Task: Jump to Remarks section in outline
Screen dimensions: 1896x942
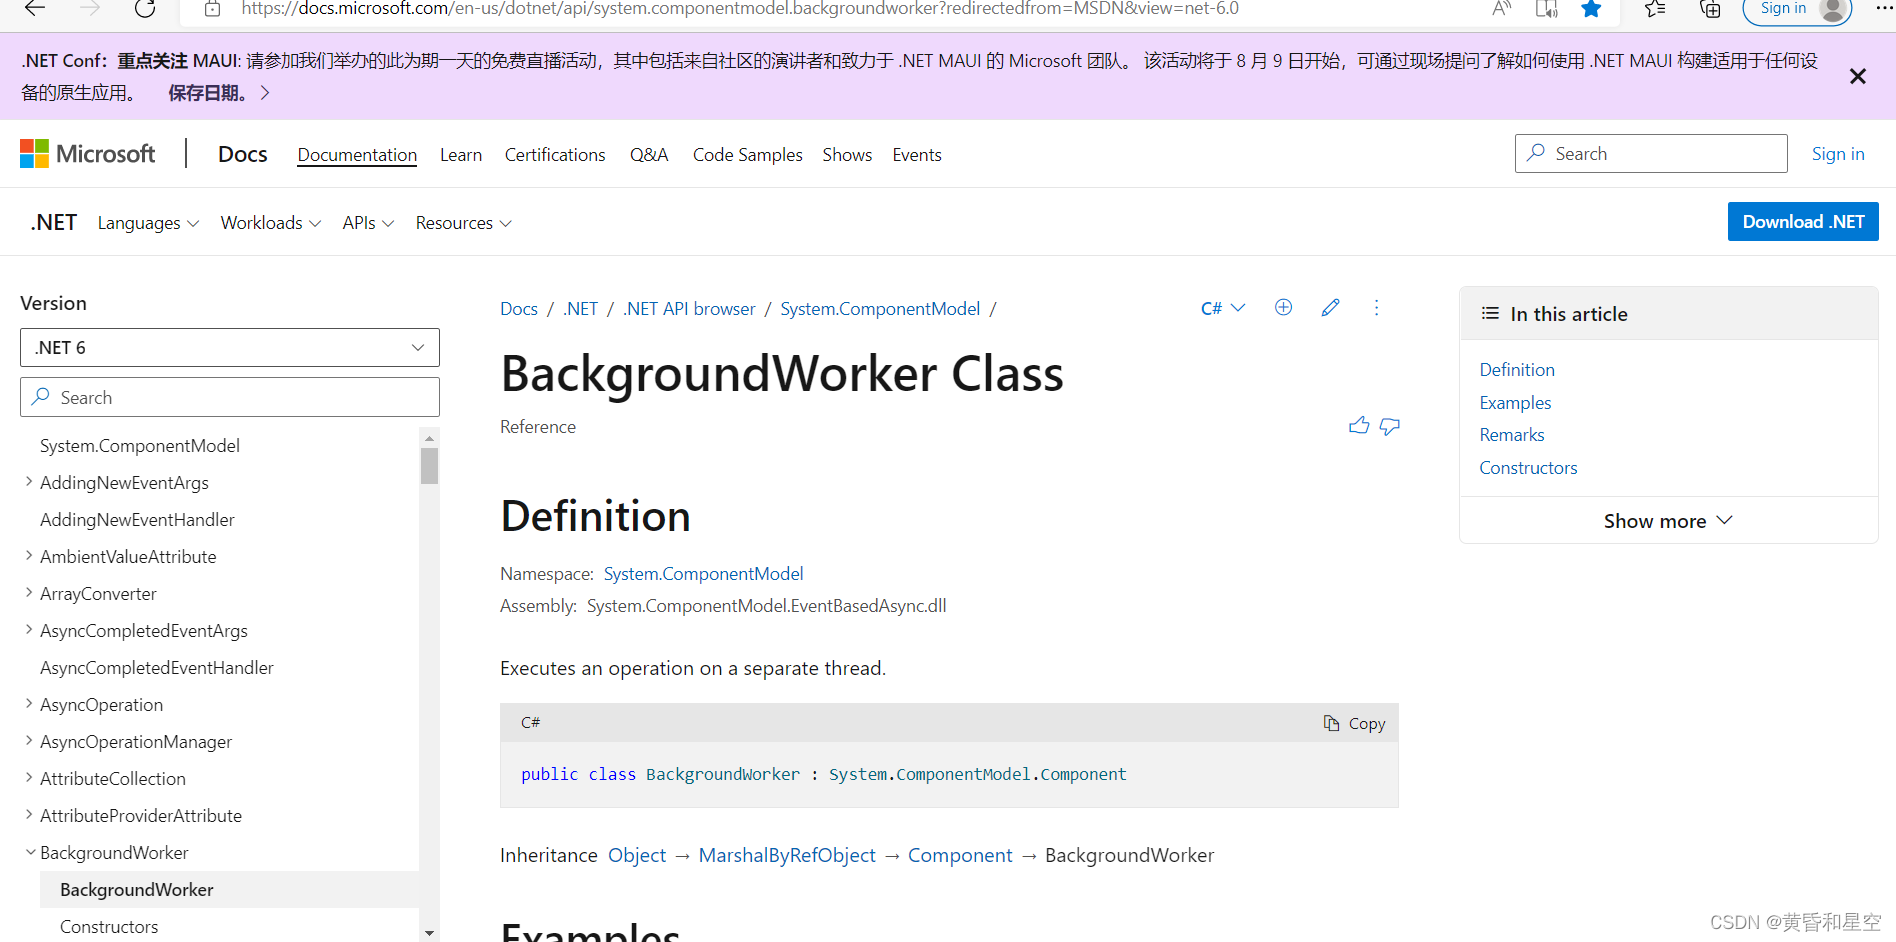Action: [x=1512, y=435]
